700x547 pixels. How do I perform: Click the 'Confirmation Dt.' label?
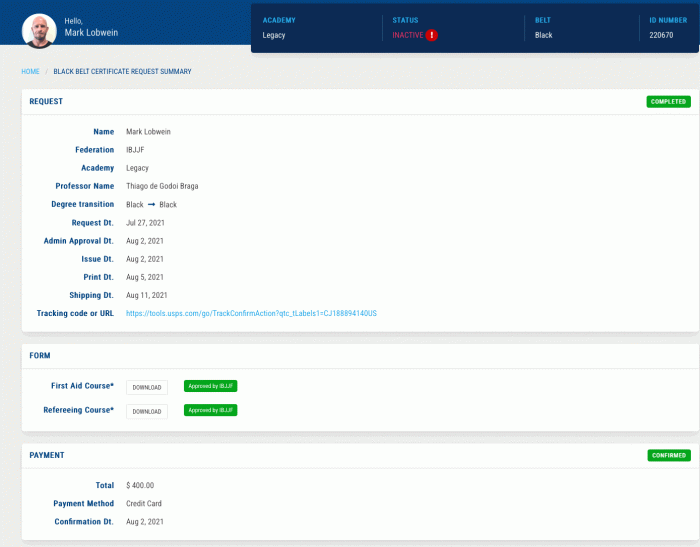[x=84, y=522]
